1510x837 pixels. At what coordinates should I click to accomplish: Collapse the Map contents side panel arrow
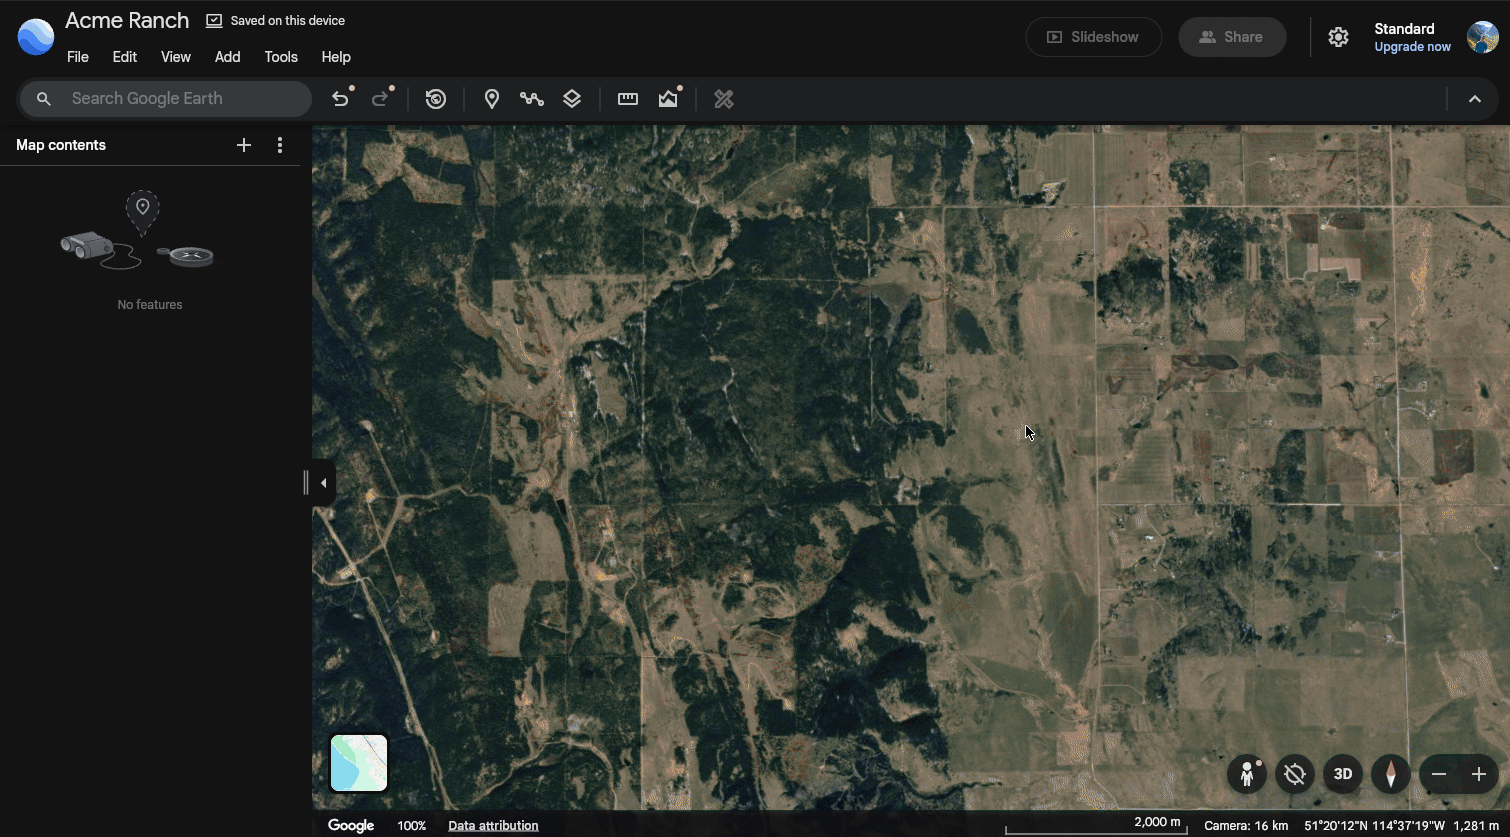(323, 483)
